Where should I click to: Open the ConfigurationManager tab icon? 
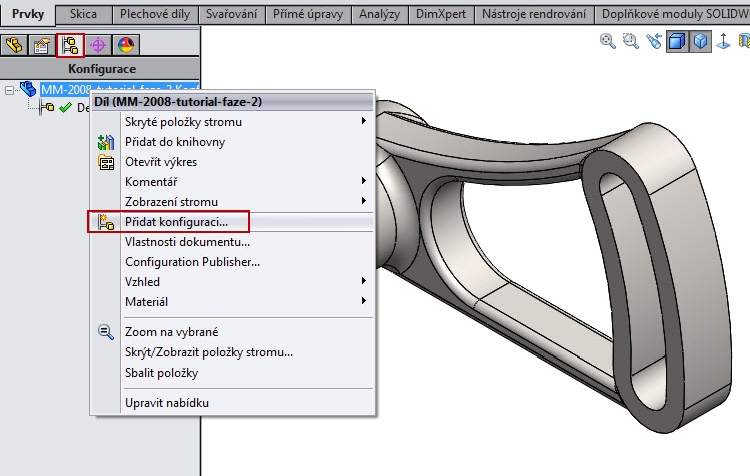70,45
